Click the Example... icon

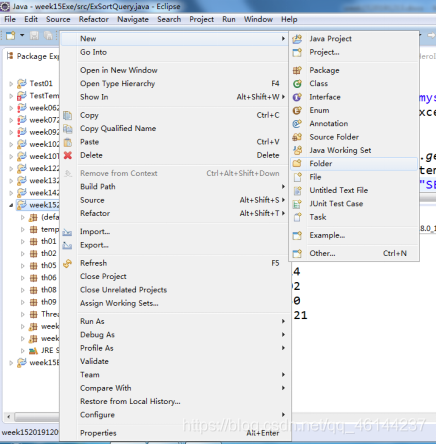click(297, 235)
